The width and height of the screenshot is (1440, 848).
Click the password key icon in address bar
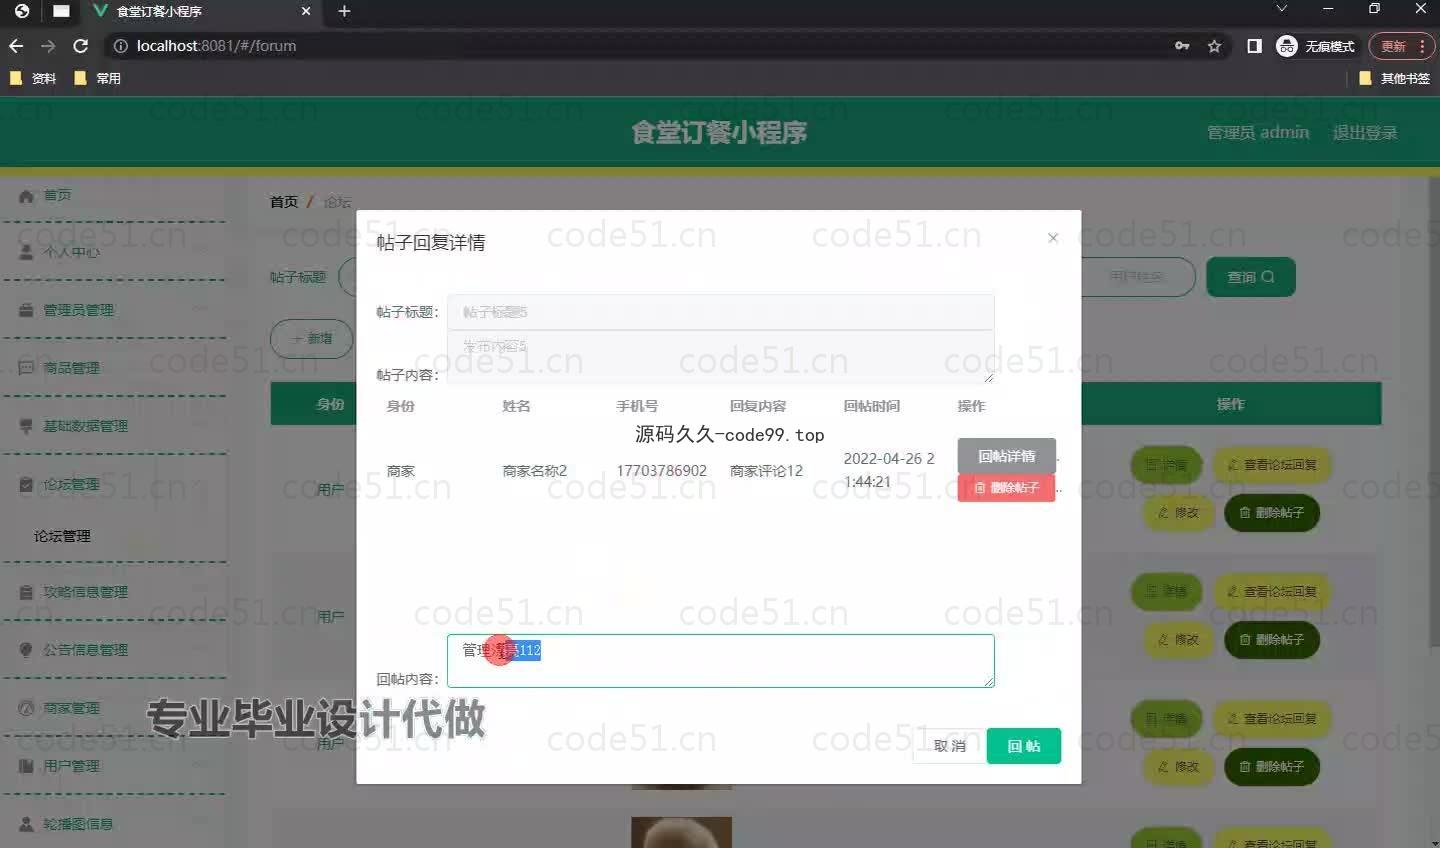(x=1182, y=46)
